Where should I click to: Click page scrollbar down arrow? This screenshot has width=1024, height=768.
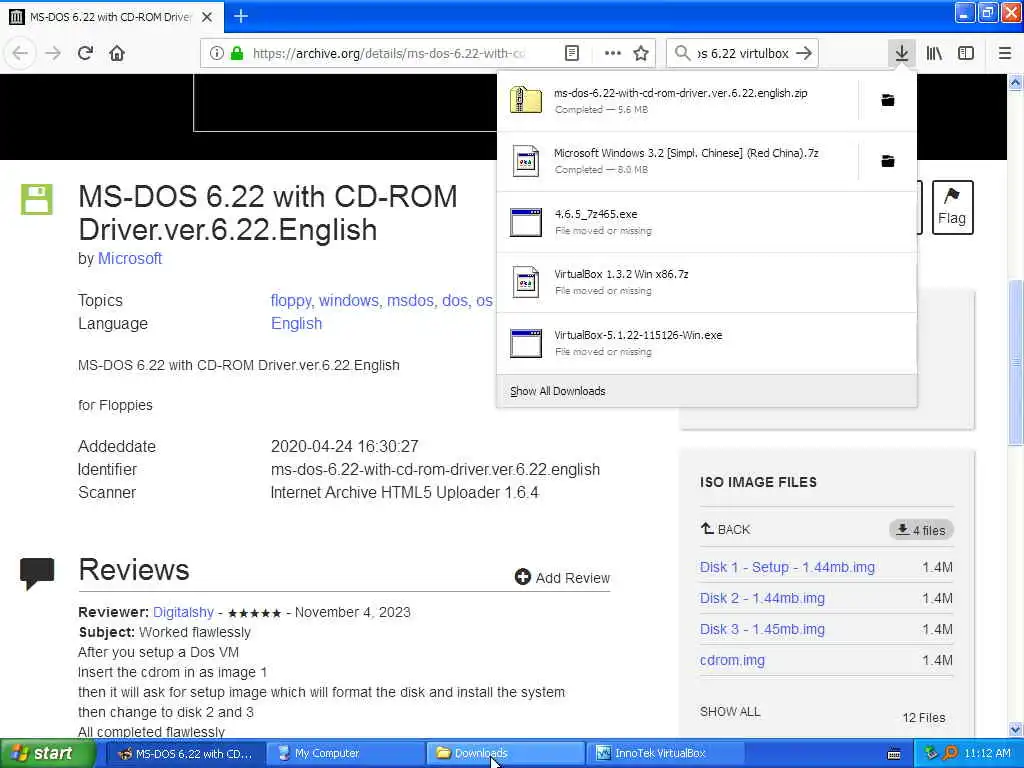point(1015,729)
